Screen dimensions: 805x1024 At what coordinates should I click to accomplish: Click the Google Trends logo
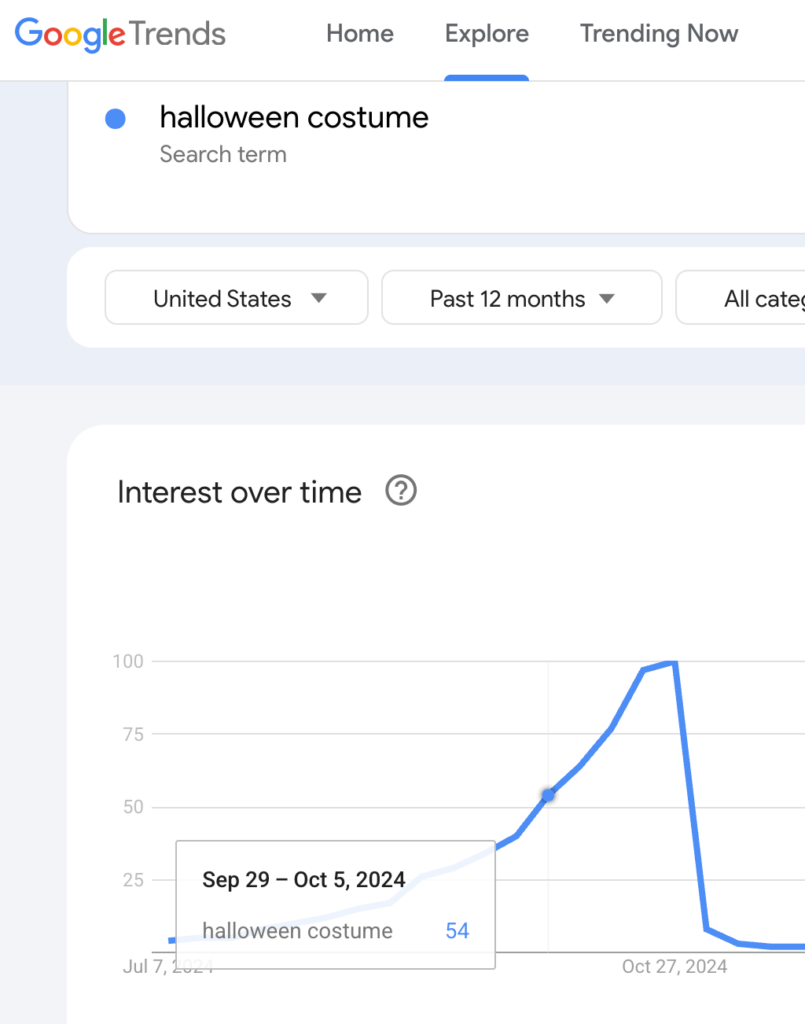pyautogui.click(x=119, y=34)
